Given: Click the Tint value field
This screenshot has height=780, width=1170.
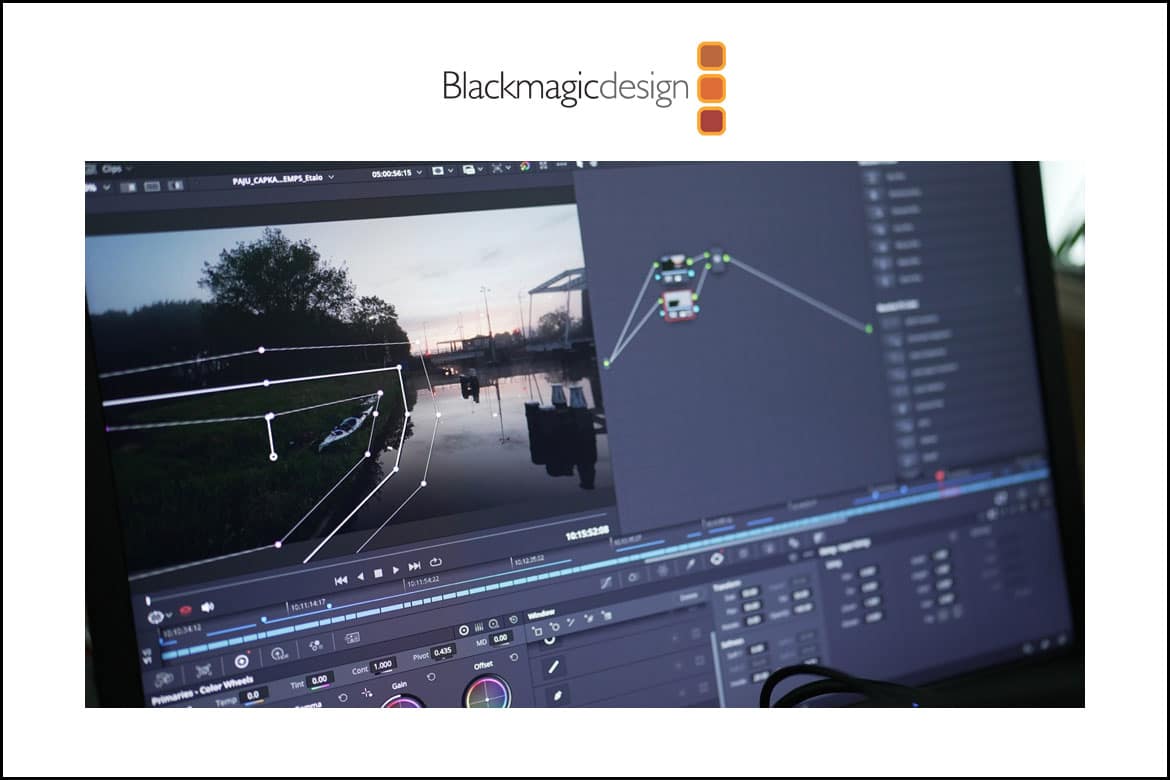Looking at the screenshot, I should coord(319,679).
